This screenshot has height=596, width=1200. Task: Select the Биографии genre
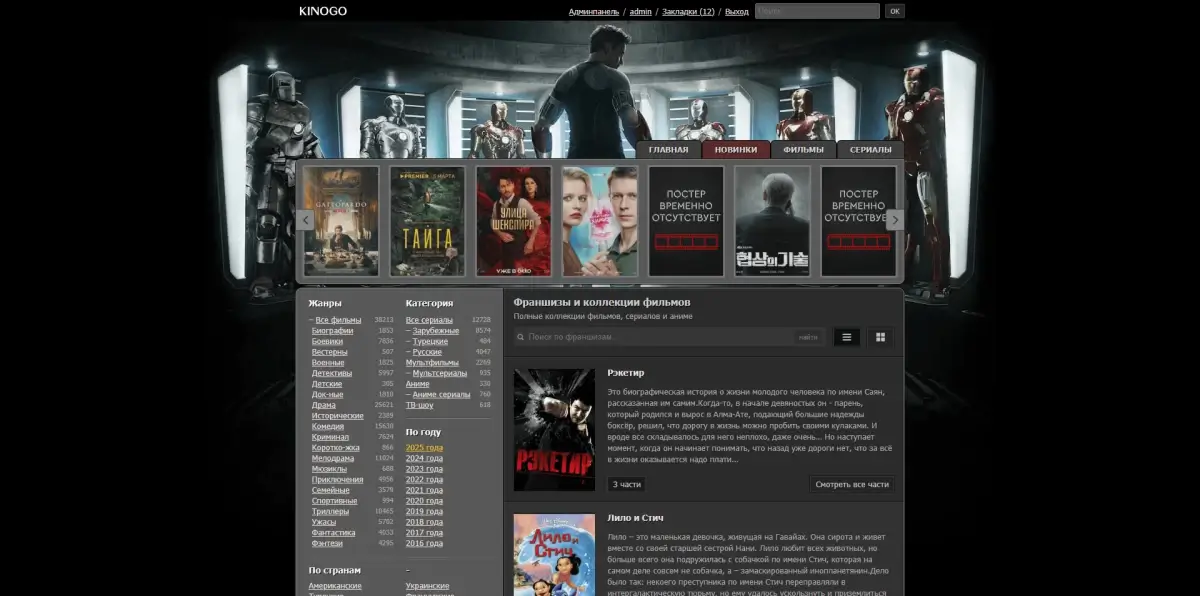tap(332, 331)
